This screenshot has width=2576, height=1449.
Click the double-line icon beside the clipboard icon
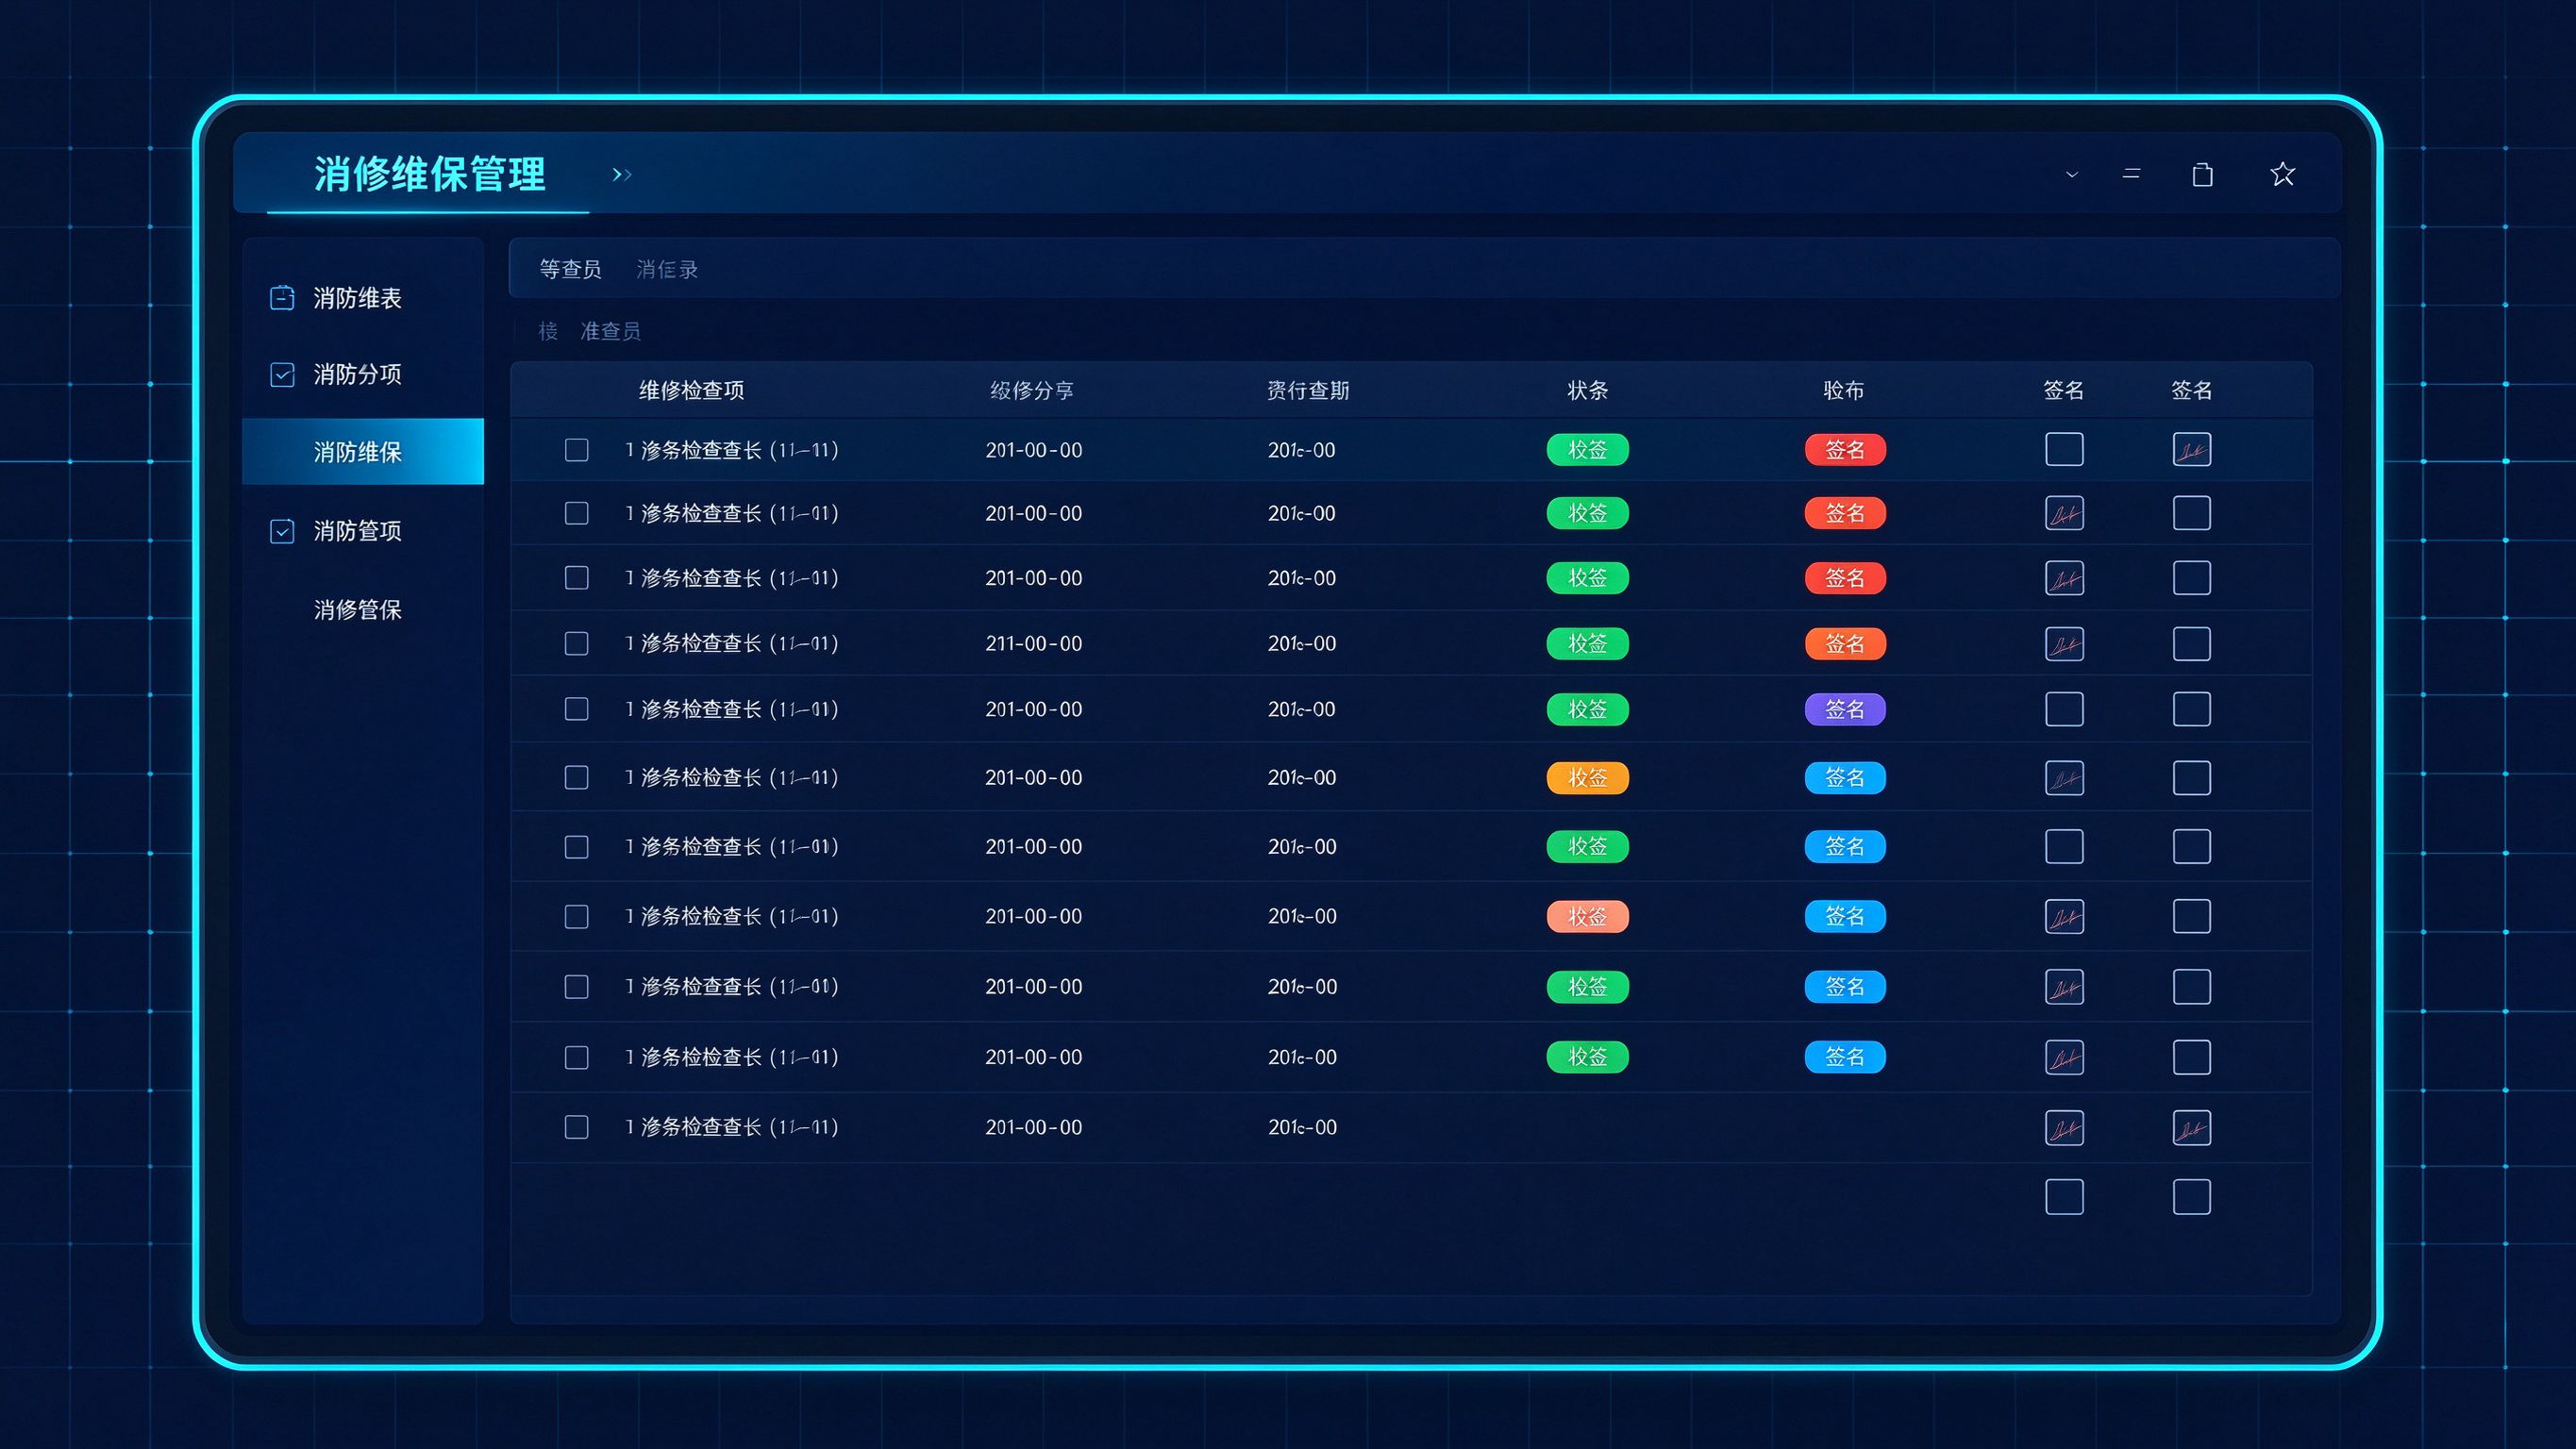[2131, 174]
